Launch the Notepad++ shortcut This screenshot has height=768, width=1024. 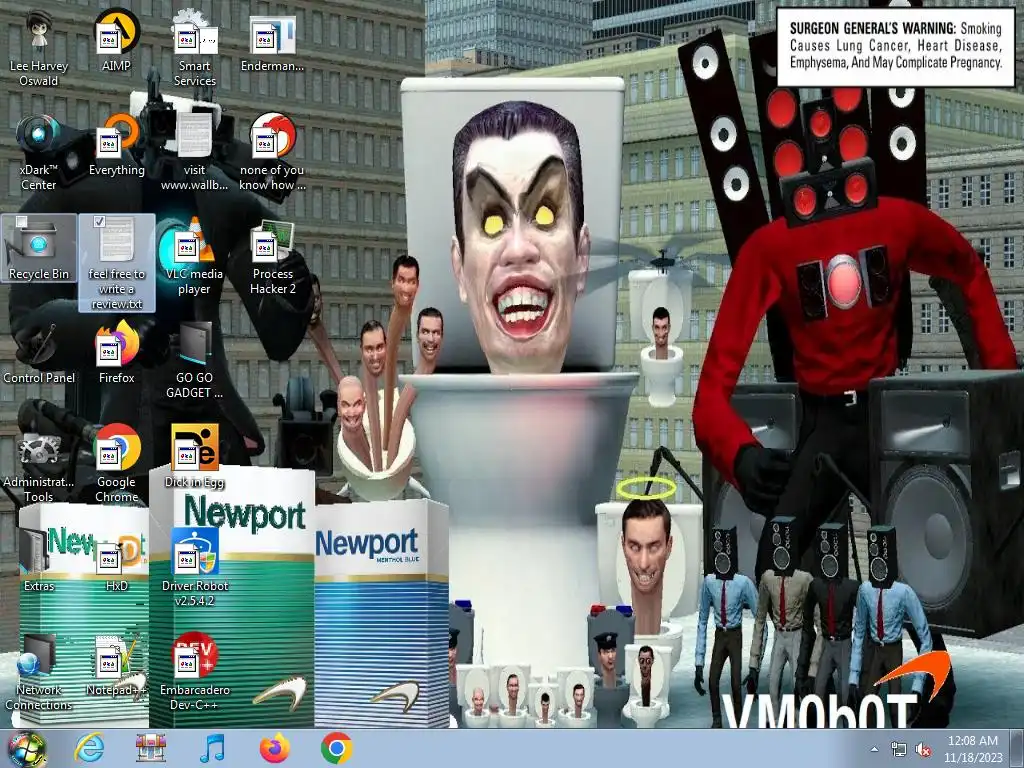coord(116,665)
